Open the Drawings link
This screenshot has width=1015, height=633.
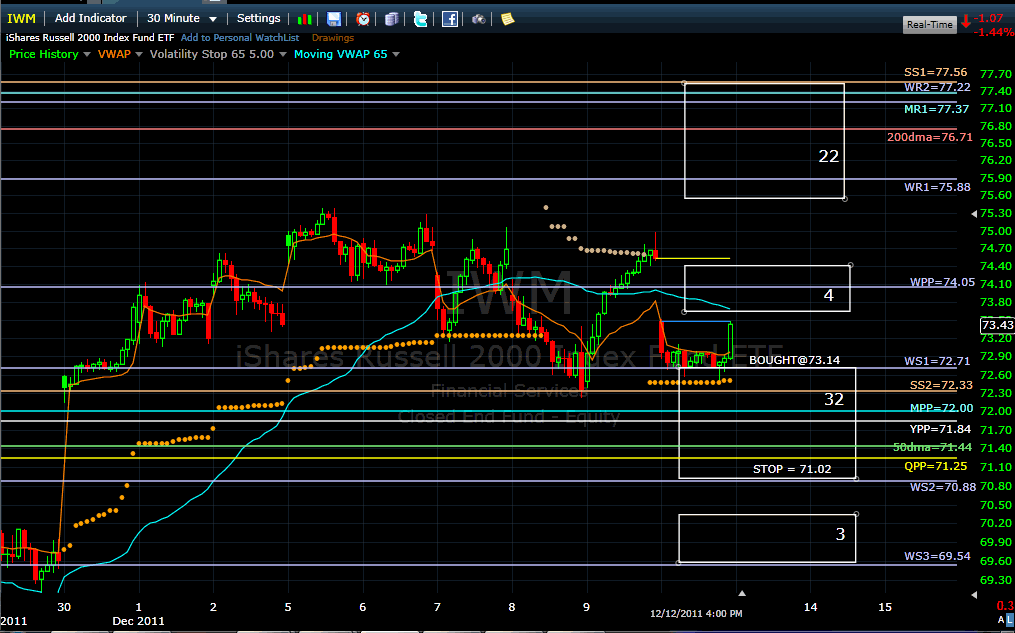(333, 38)
